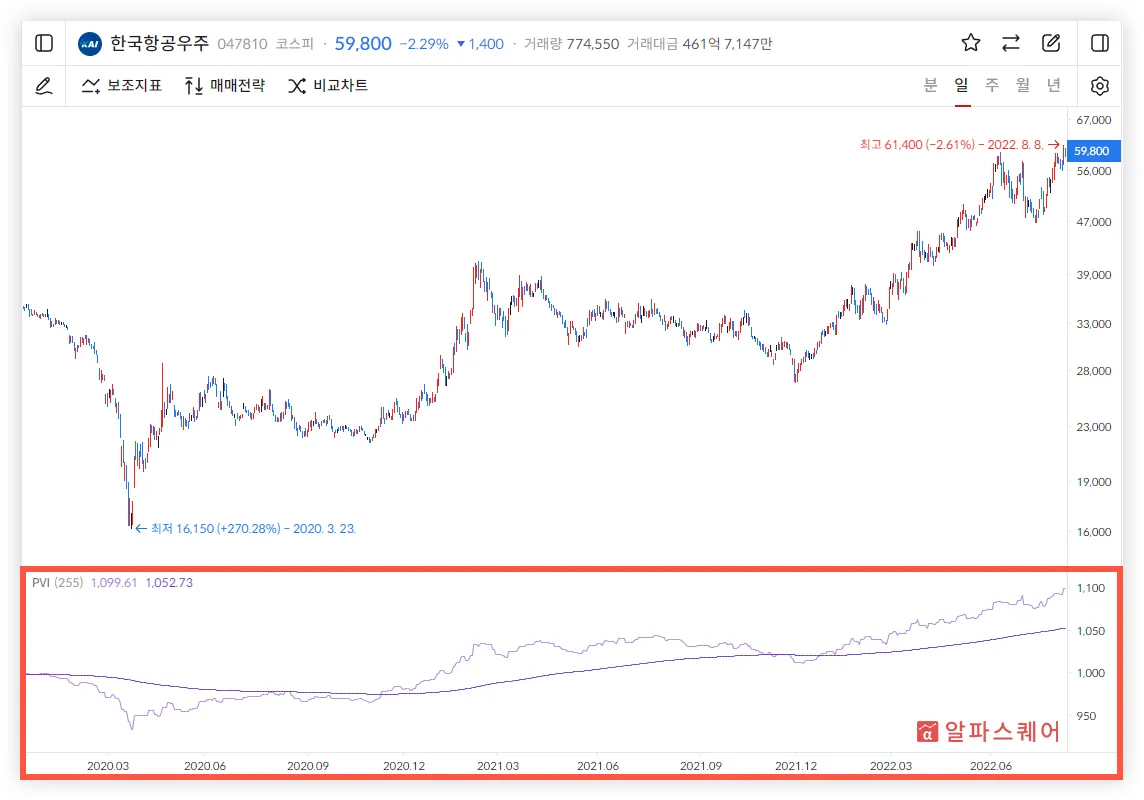The width and height of the screenshot is (1144, 800).
Task: Click the blue 59,800 price axis tag
Action: pos(1092,151)
